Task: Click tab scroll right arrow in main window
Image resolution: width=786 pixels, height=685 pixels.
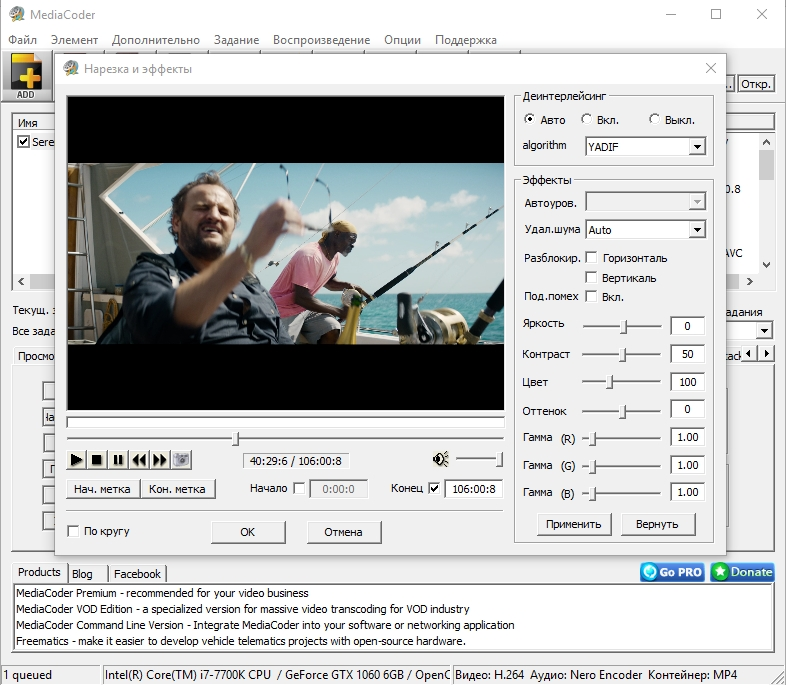Action: point(765,354)
